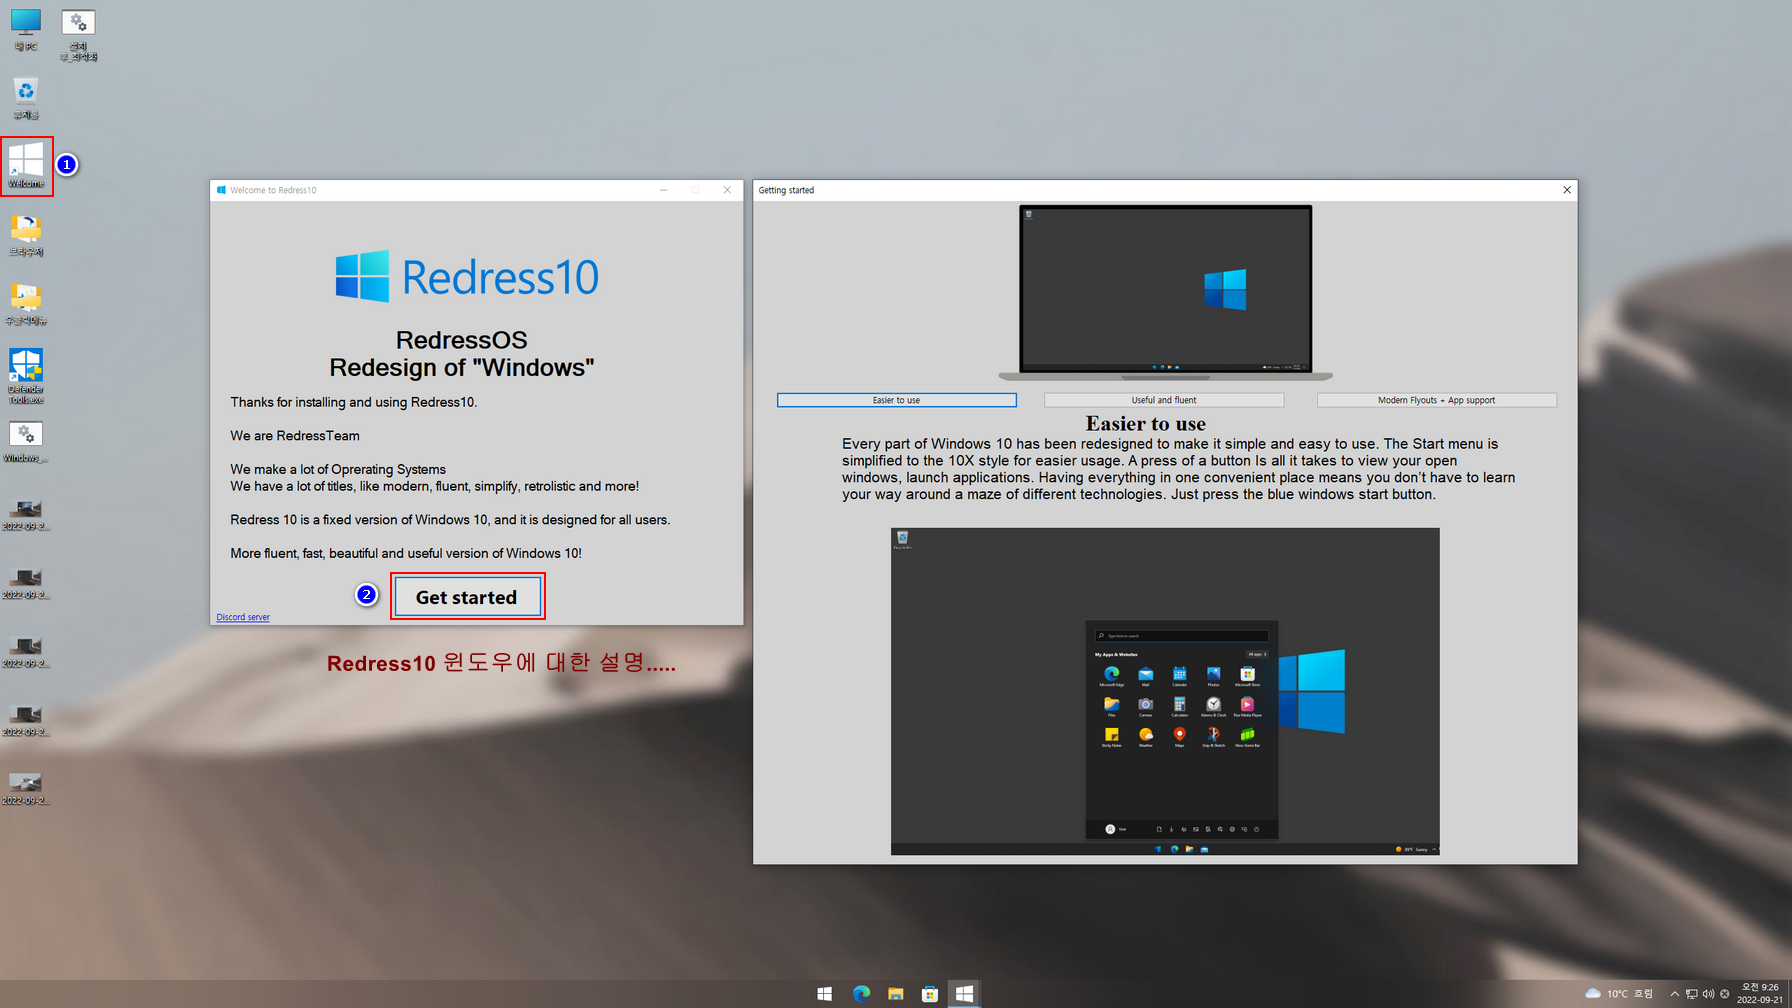The height and width of the screenshot is (1008, 1792).
Task: Click the Getting started title bar text
Action: [786, 190]
